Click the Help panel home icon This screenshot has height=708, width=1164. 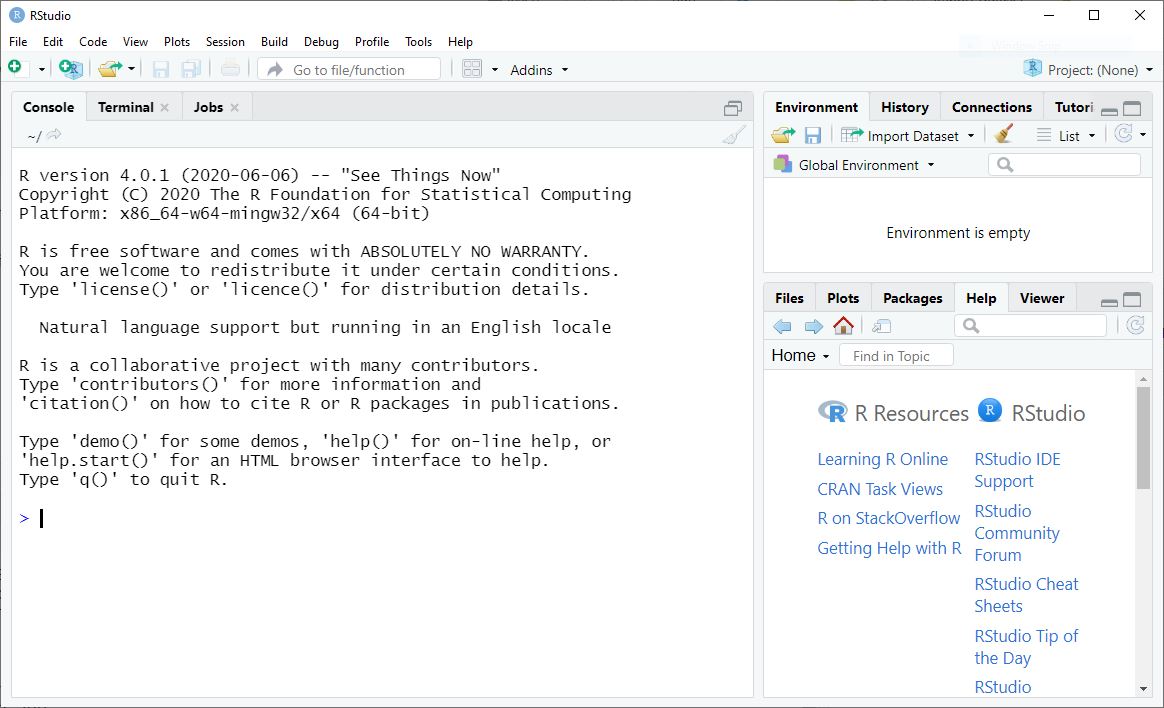[842, 326]
